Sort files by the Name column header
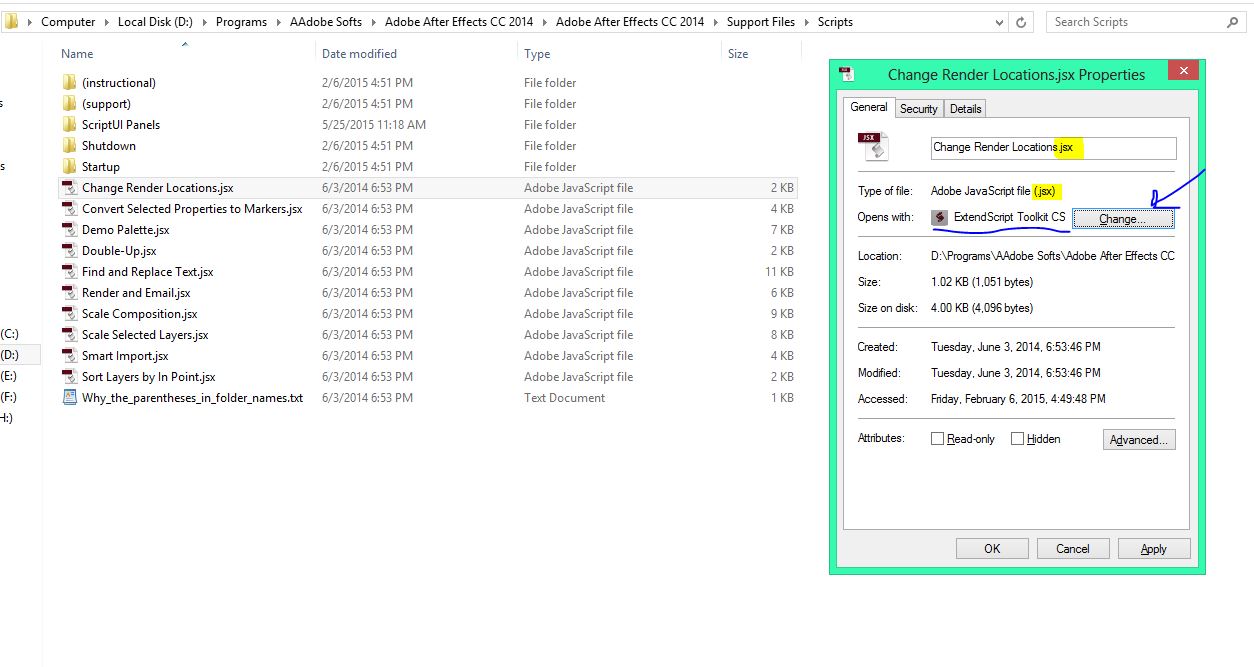Viewport: 1254px width, 667px height. [x=77, y=54]
